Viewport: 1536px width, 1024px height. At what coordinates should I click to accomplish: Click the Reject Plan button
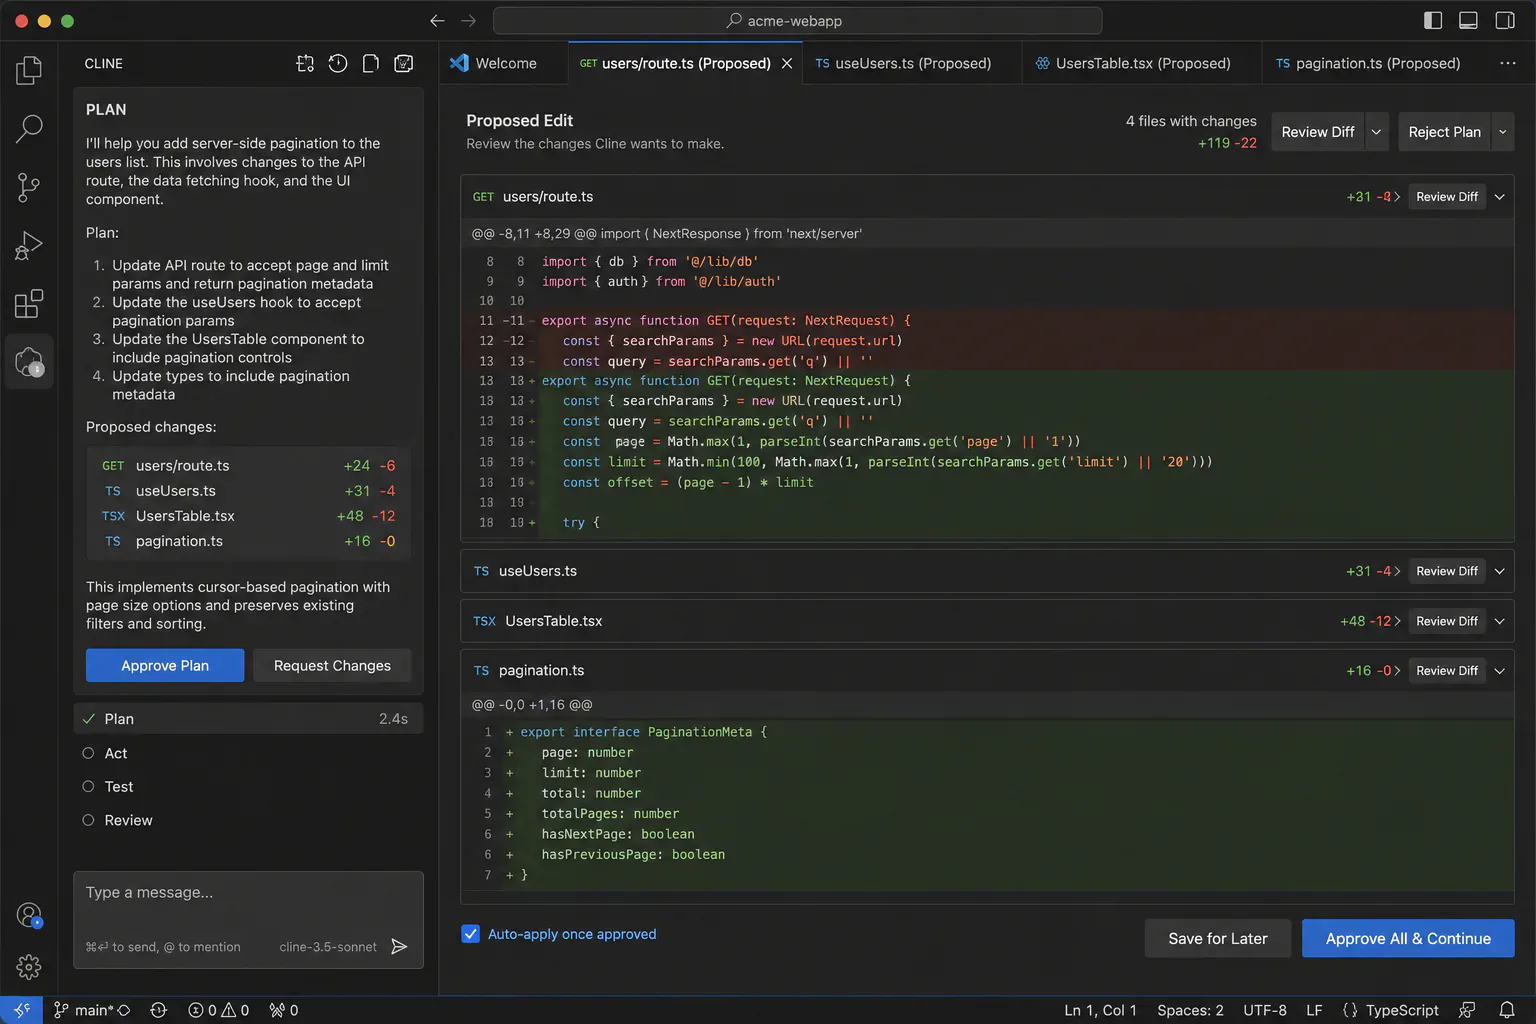click(x=1444, y=132)
